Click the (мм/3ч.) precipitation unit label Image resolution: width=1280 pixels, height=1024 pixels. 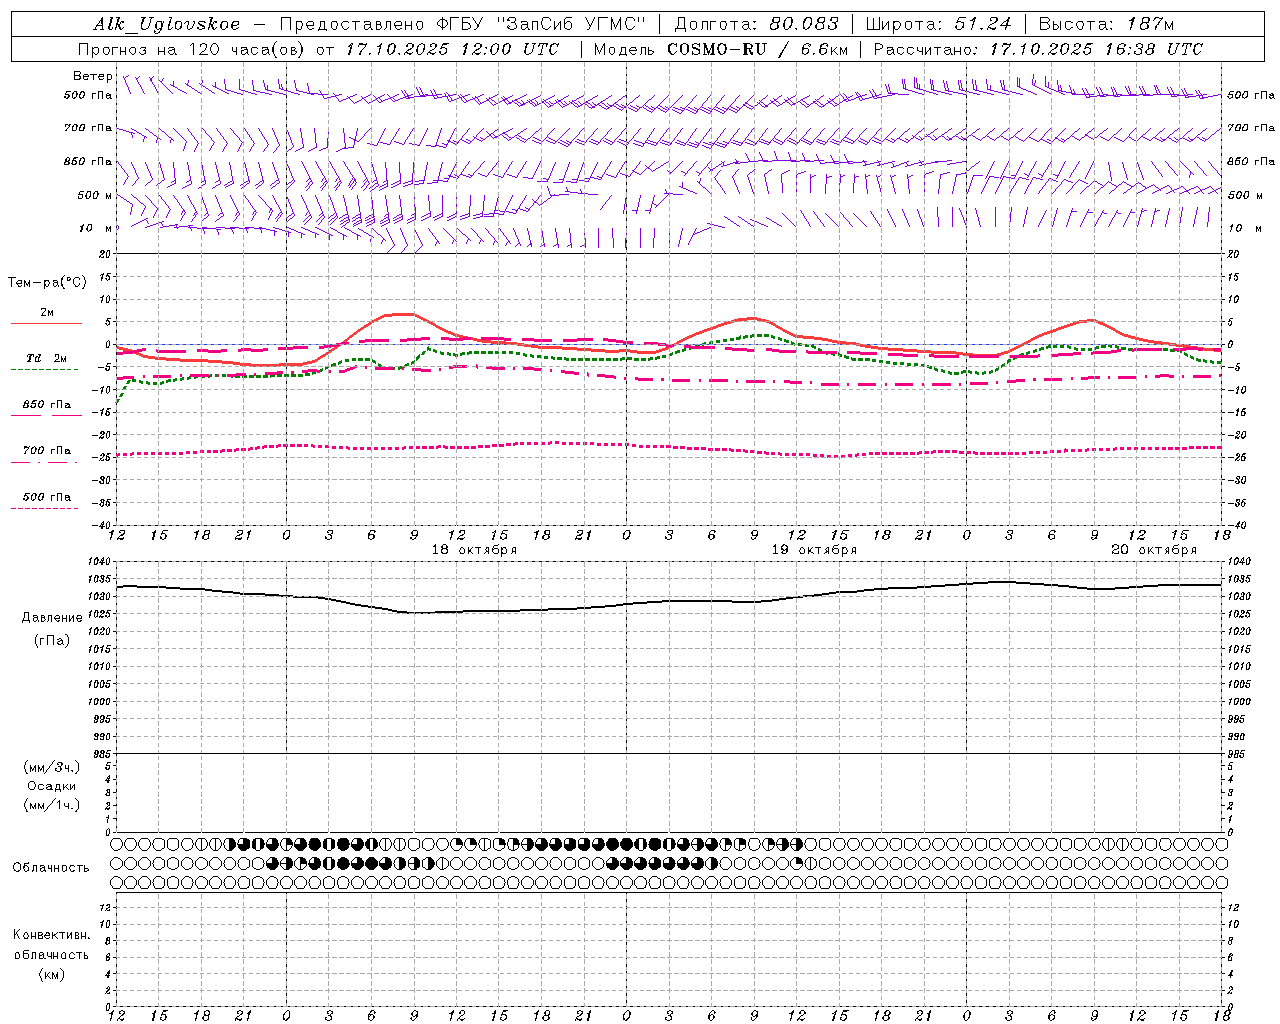click(52, 767)
